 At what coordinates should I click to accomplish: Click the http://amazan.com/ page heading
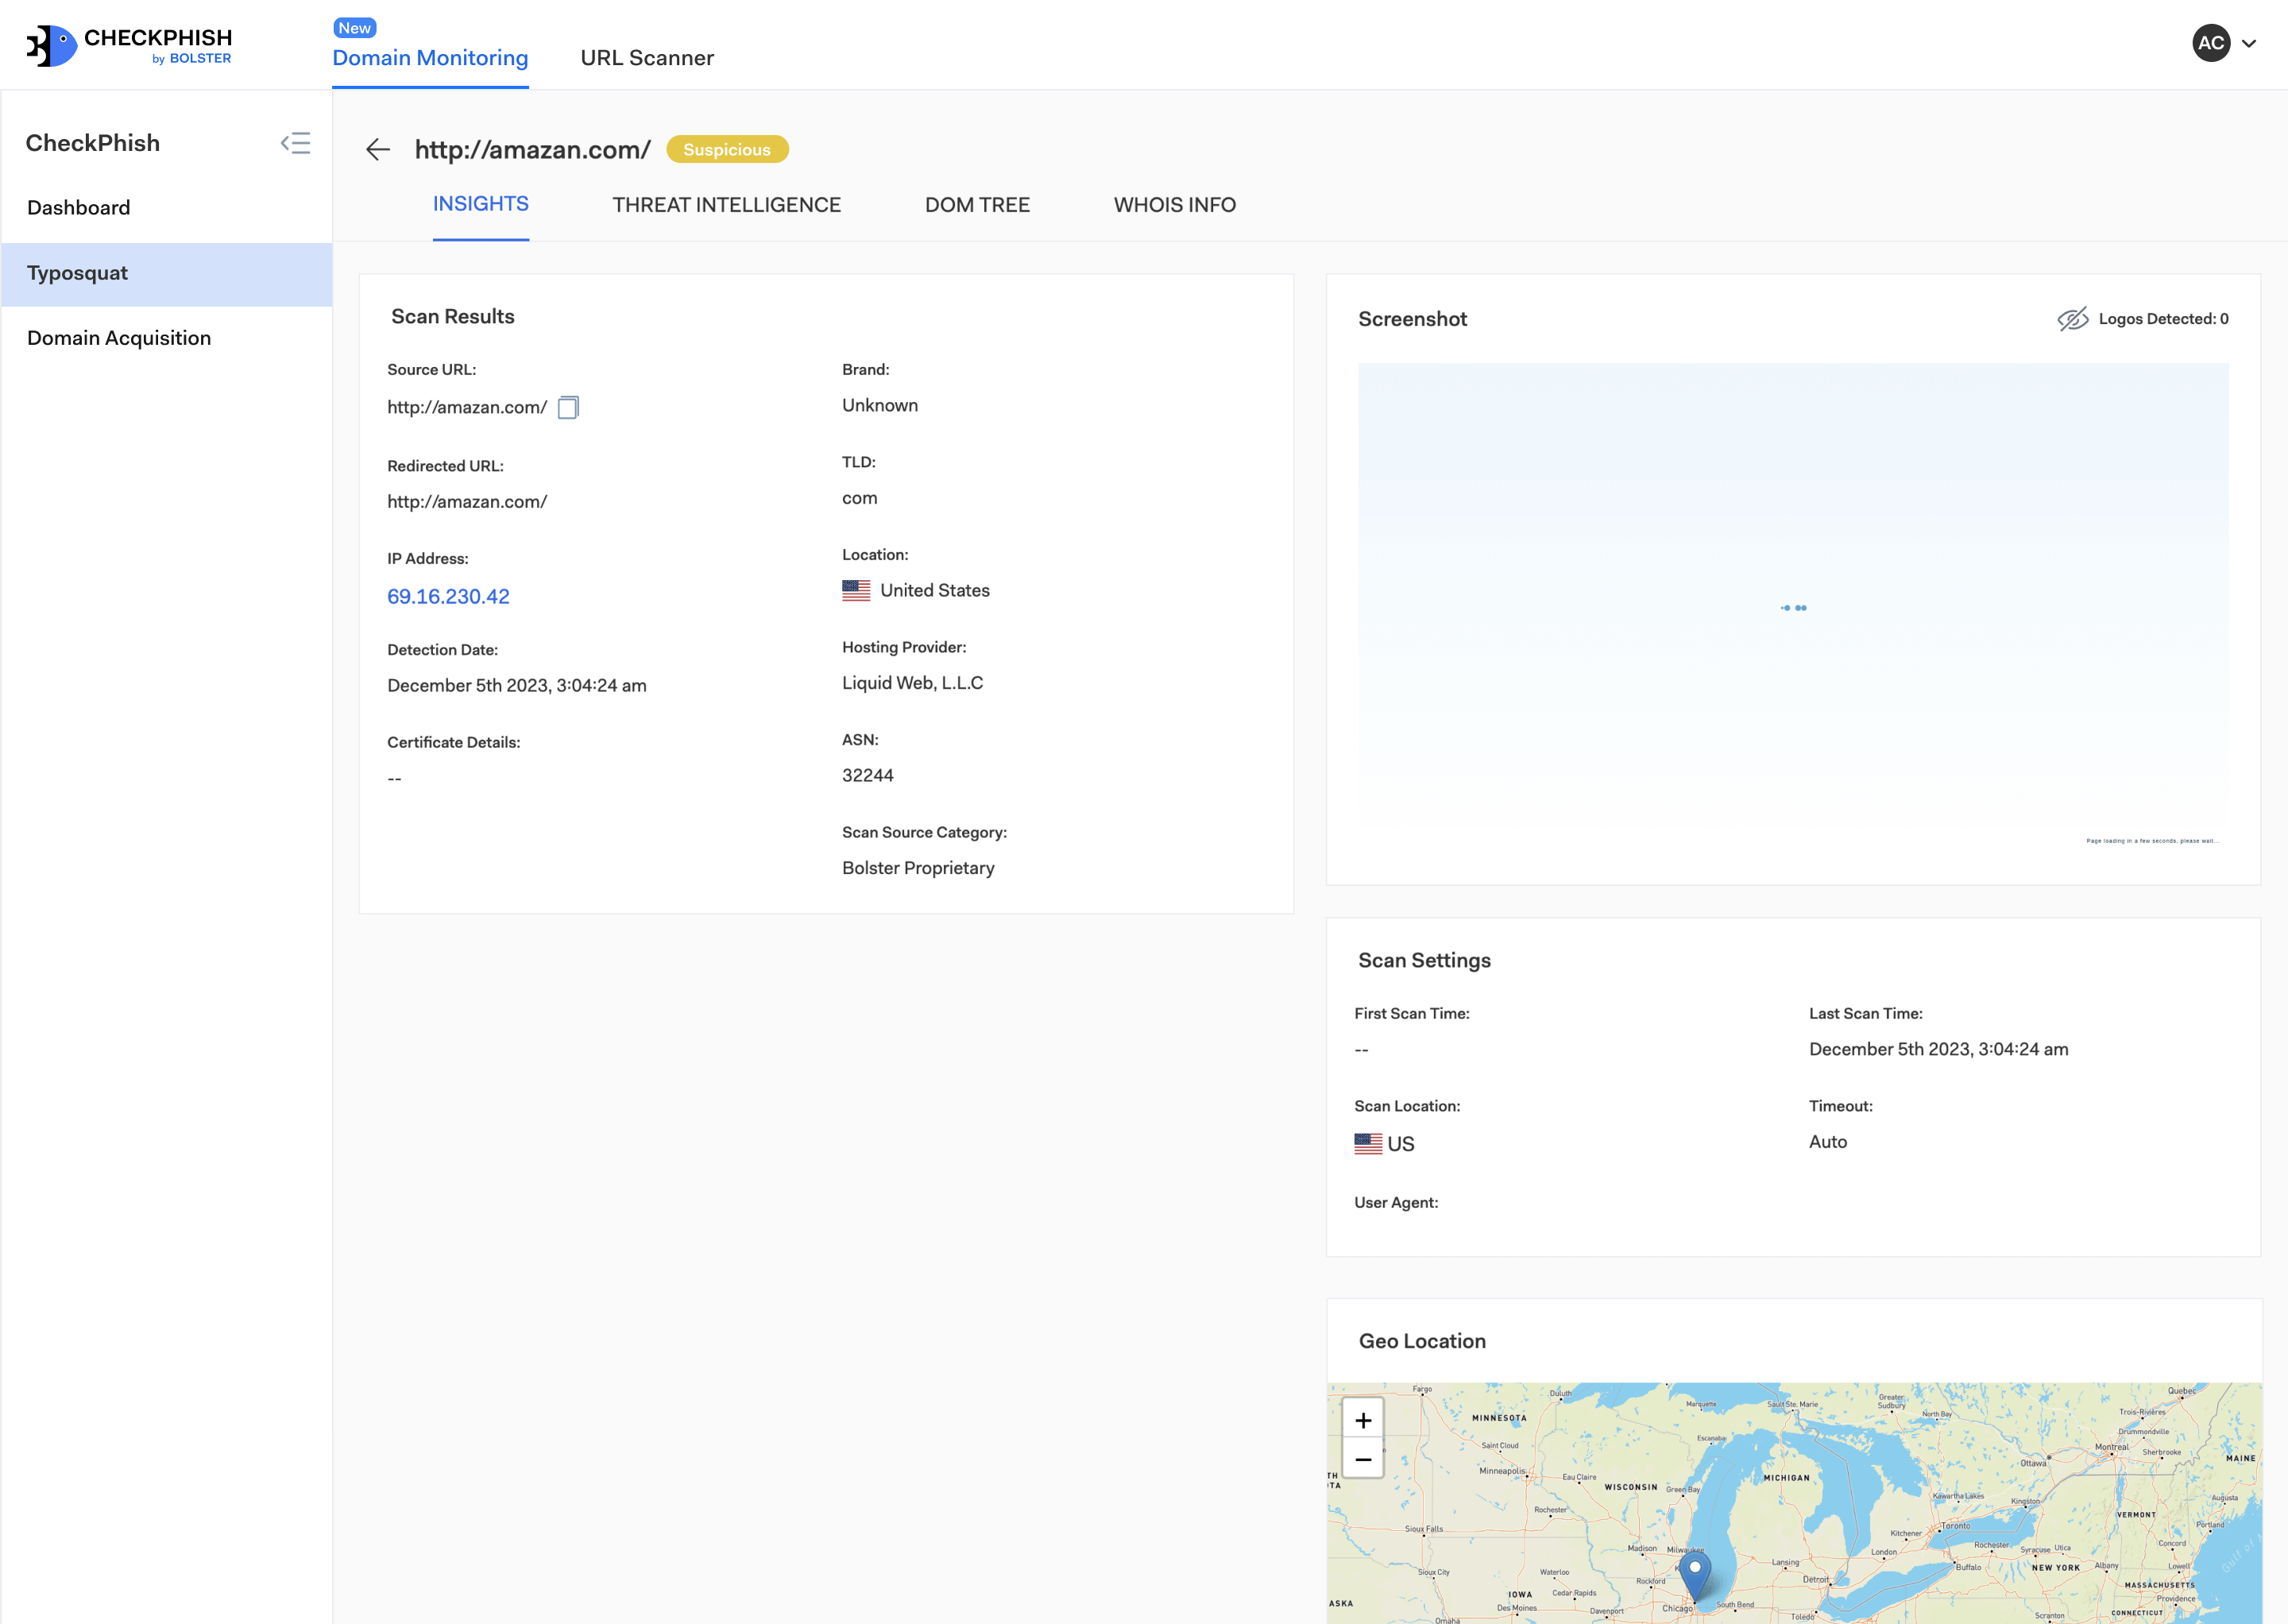tap(532, 150)
